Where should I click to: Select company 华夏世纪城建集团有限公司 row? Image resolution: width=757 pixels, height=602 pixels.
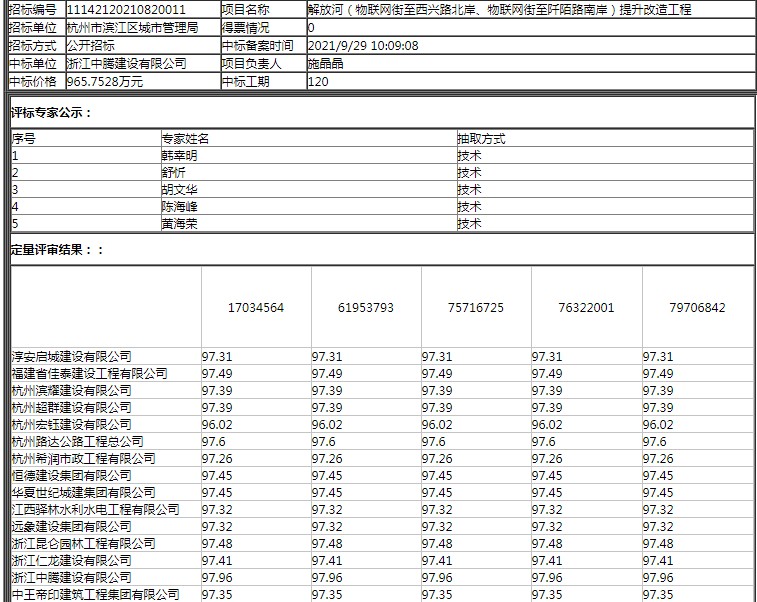(83, 492)
